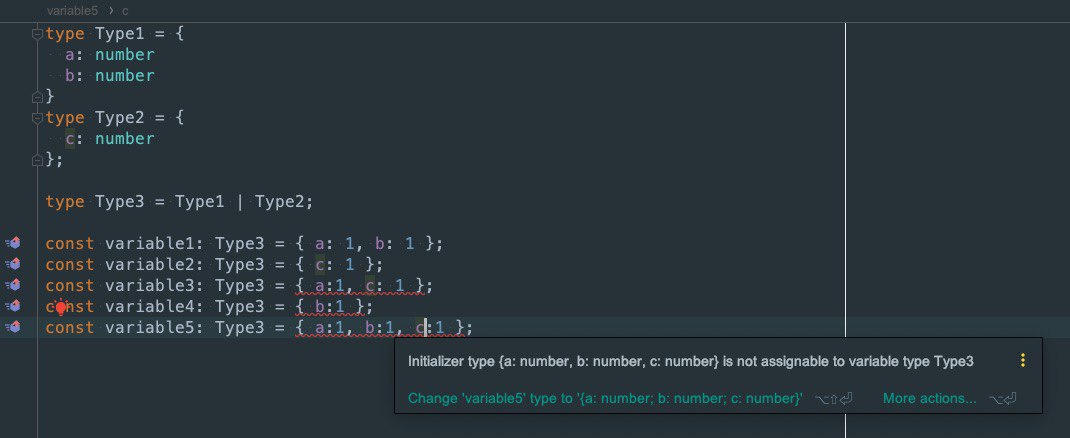Click the fold end marker of Type2
The width and height of the screenshot is (1070, 438).
[38, 160]
